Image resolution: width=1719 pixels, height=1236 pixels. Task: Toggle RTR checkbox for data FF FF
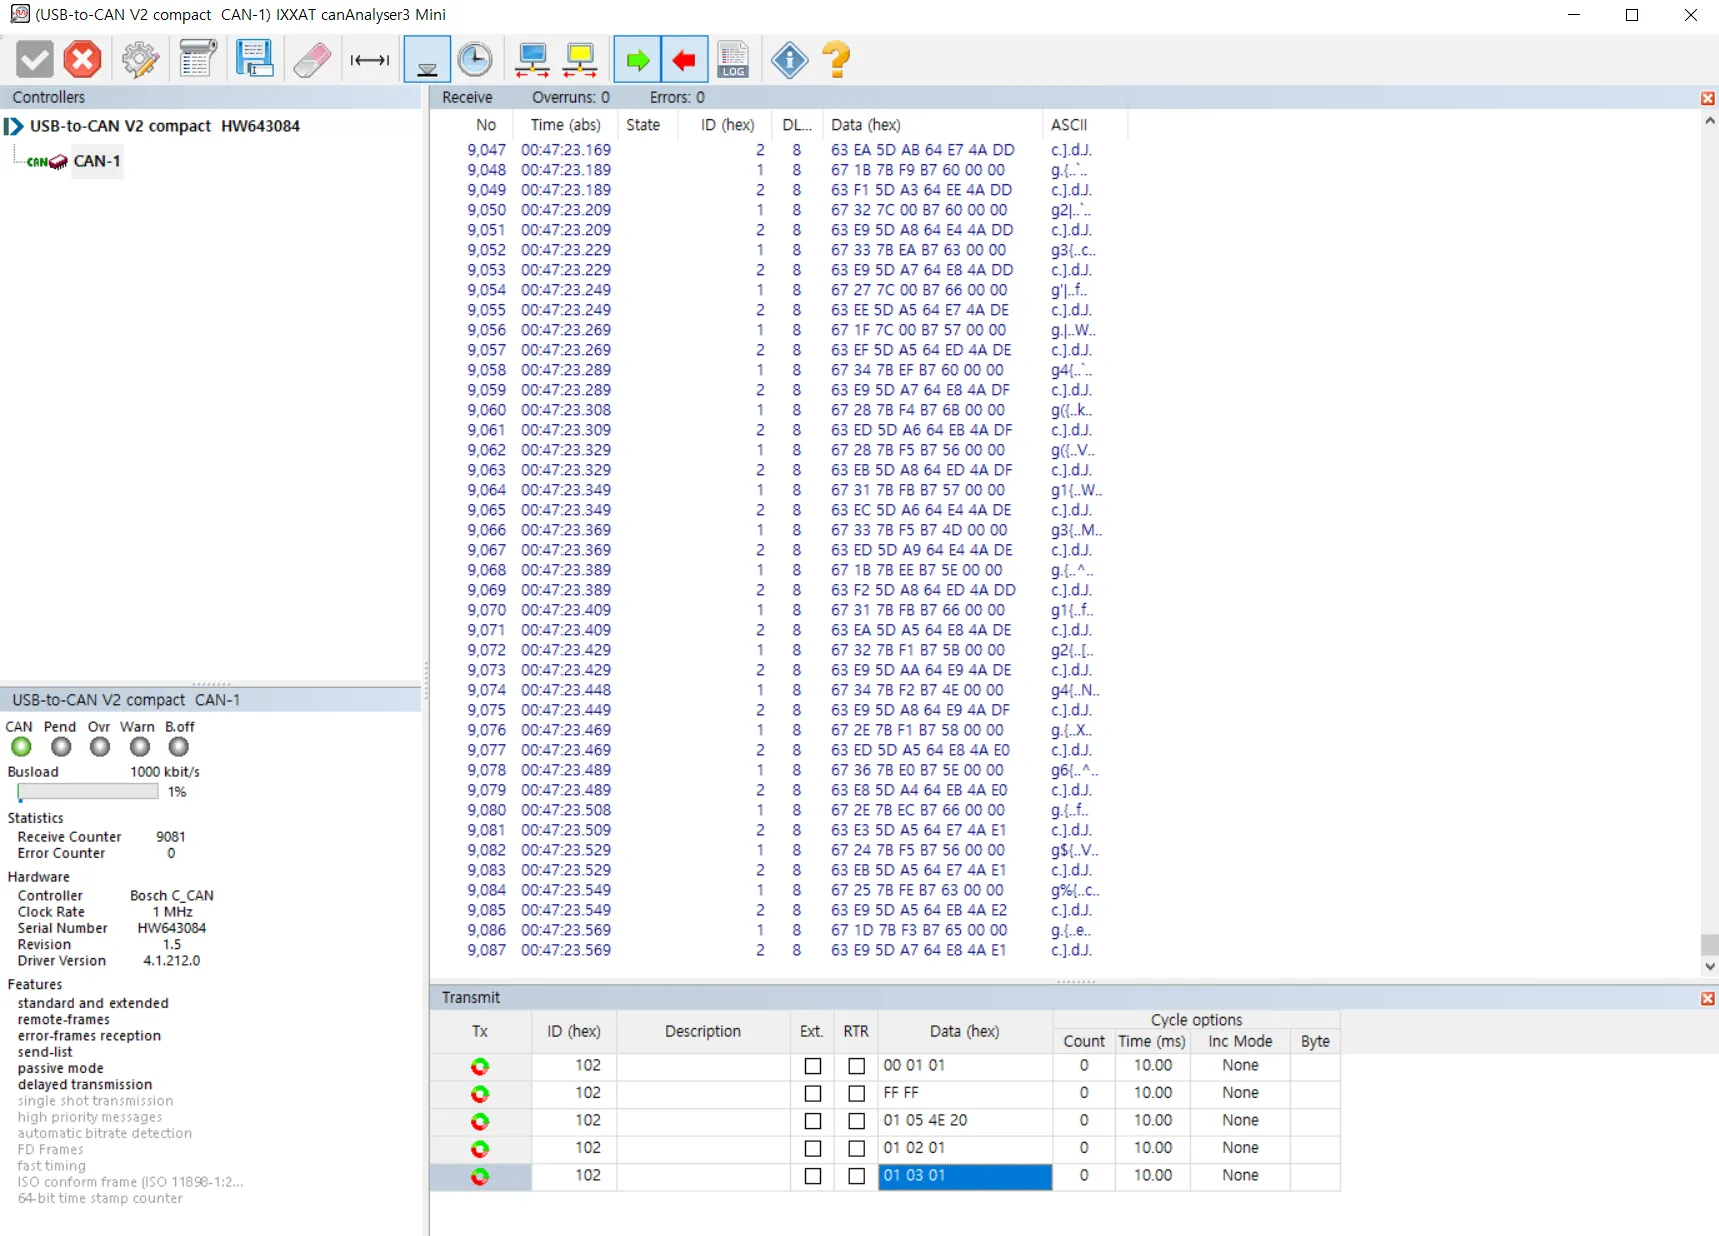(x=857, y=1094)
